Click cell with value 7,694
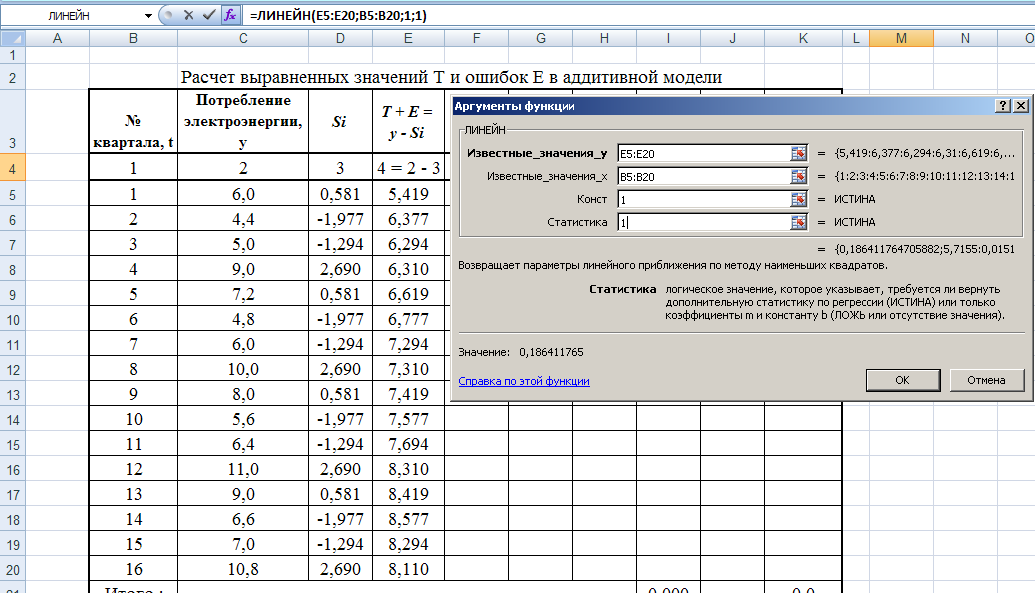1035x593 pixels. (x=408, y=444)
